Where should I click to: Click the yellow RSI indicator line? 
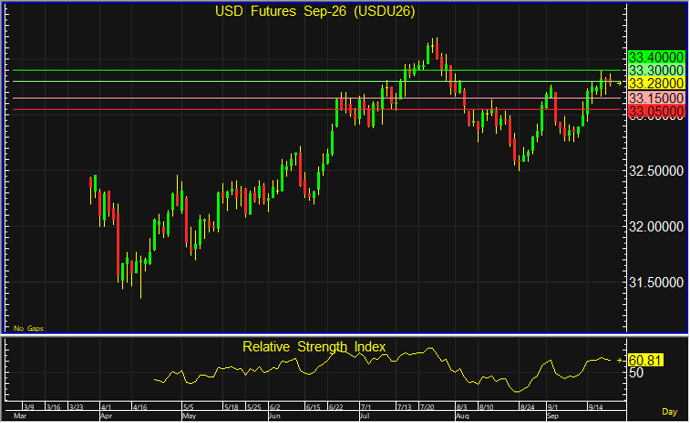382,370
